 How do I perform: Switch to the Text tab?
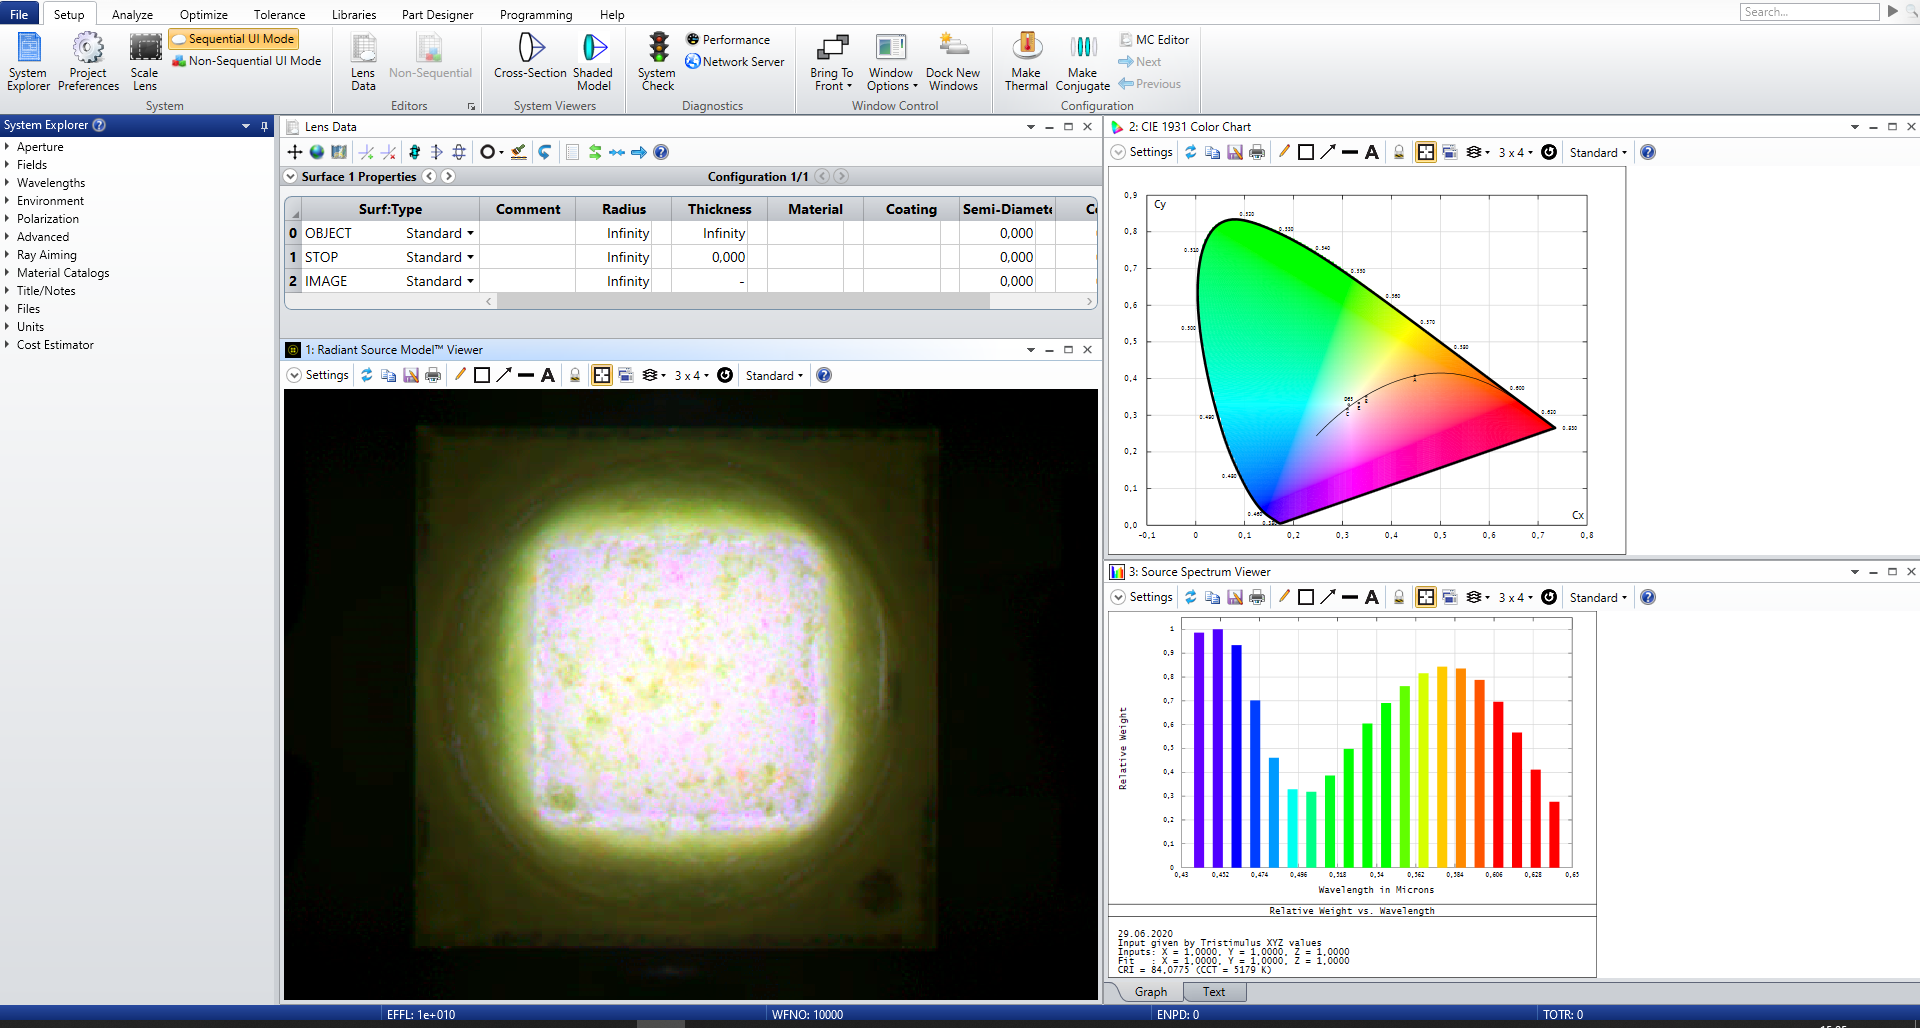(1213, 992)
